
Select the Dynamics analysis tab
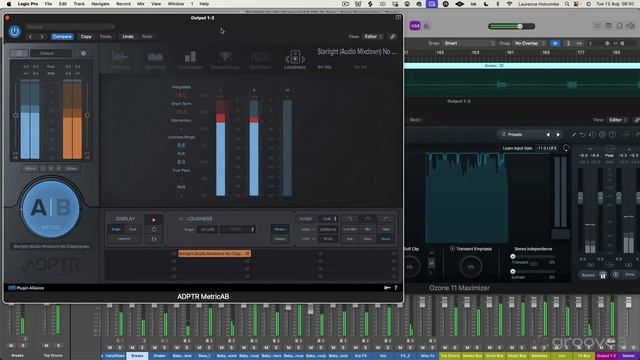(x=260, y=60)
